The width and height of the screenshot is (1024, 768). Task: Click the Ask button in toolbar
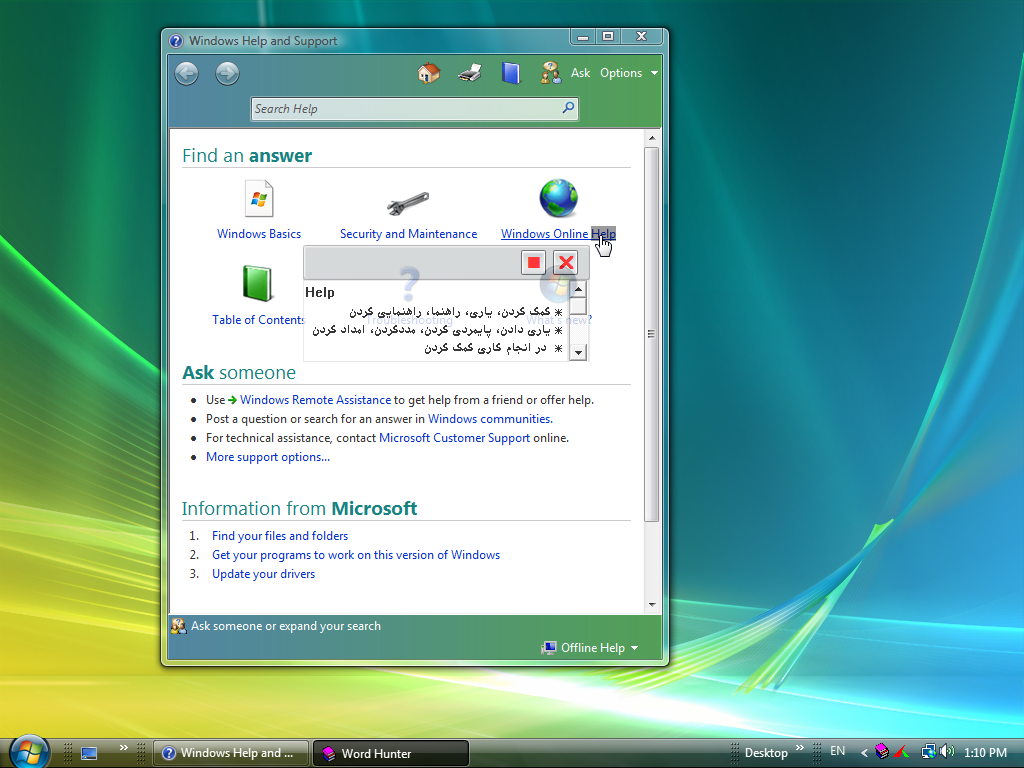[580, 73]
